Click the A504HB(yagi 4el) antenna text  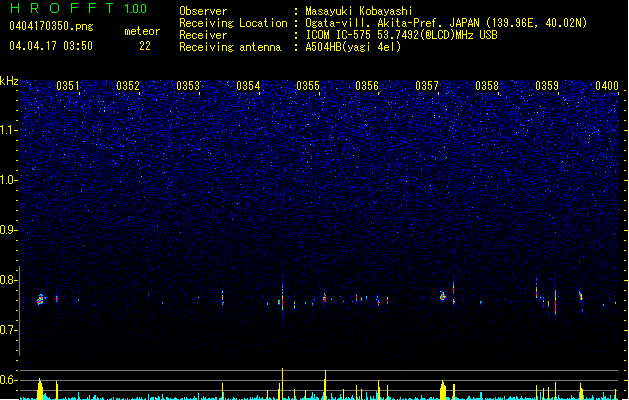click(353, 47)
